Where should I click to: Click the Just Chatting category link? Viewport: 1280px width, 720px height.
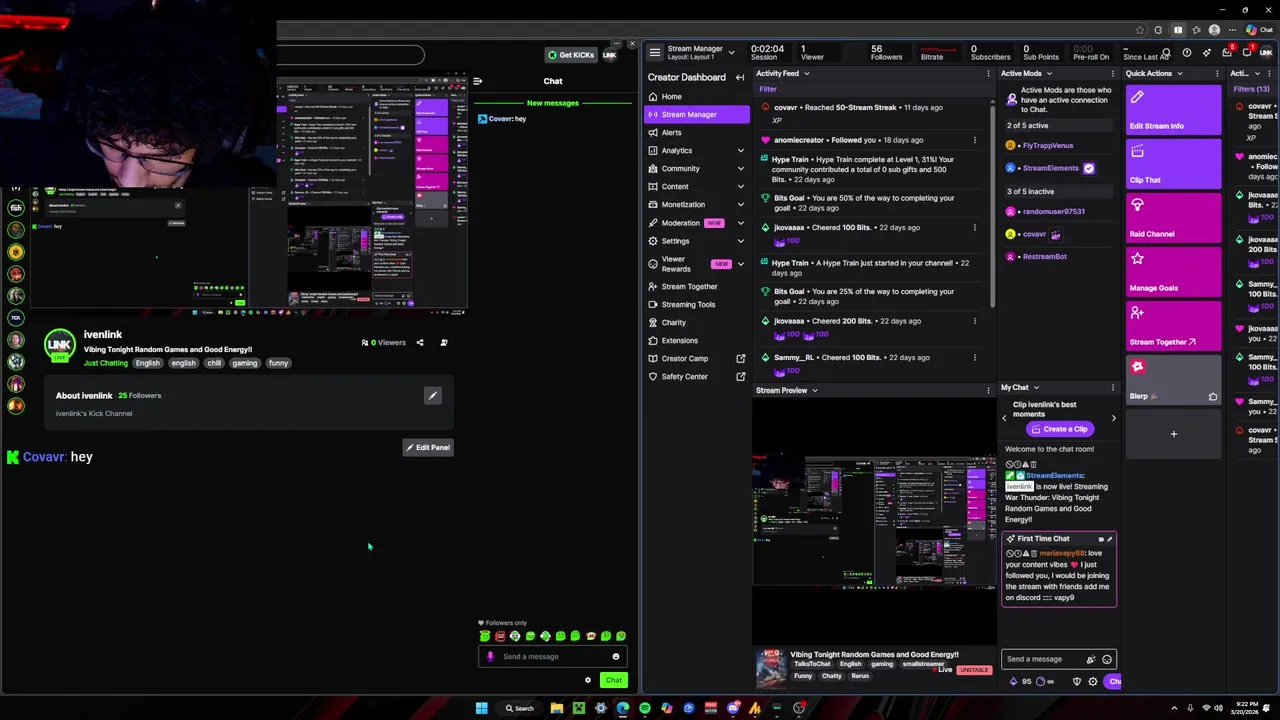[106, 363]
